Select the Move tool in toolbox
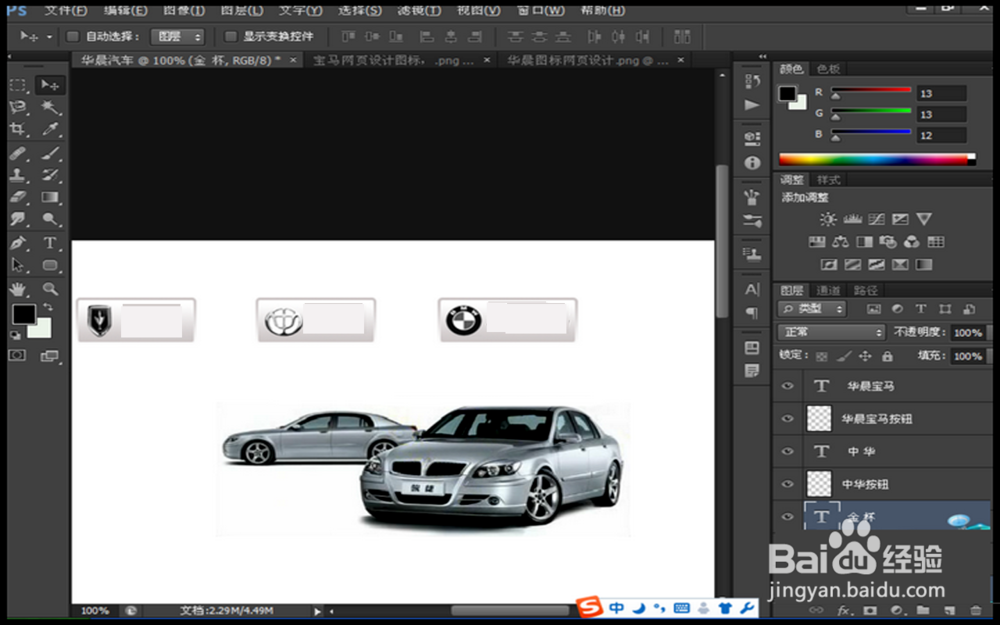 50,85
